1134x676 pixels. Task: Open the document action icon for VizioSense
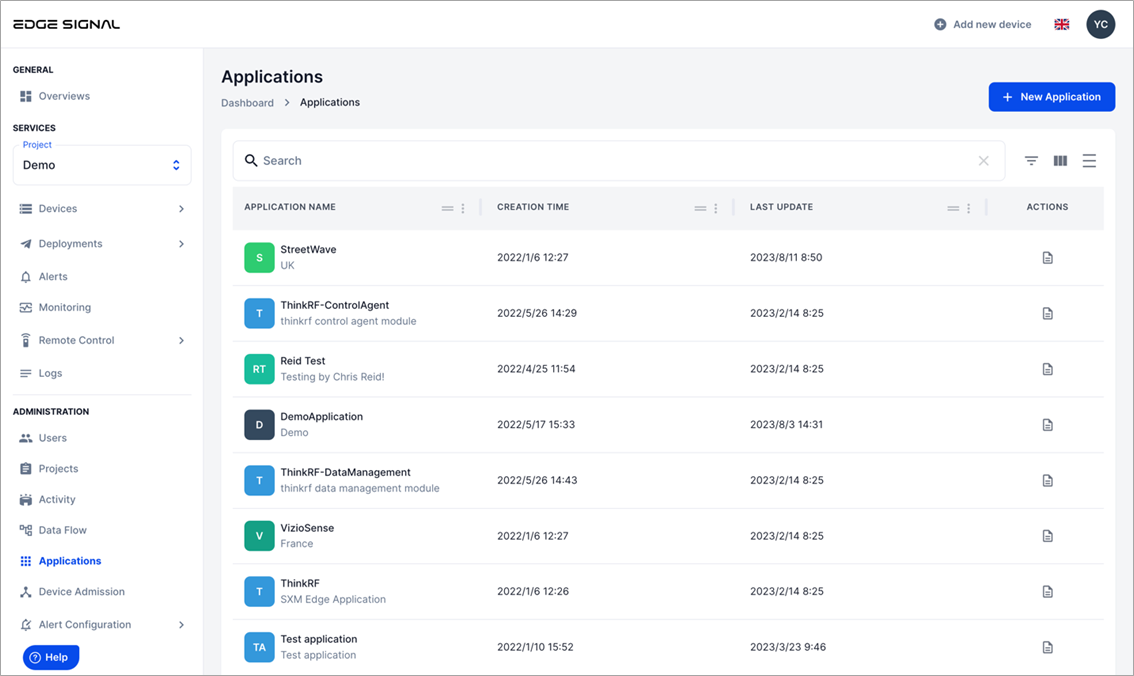pos(1047,536)
